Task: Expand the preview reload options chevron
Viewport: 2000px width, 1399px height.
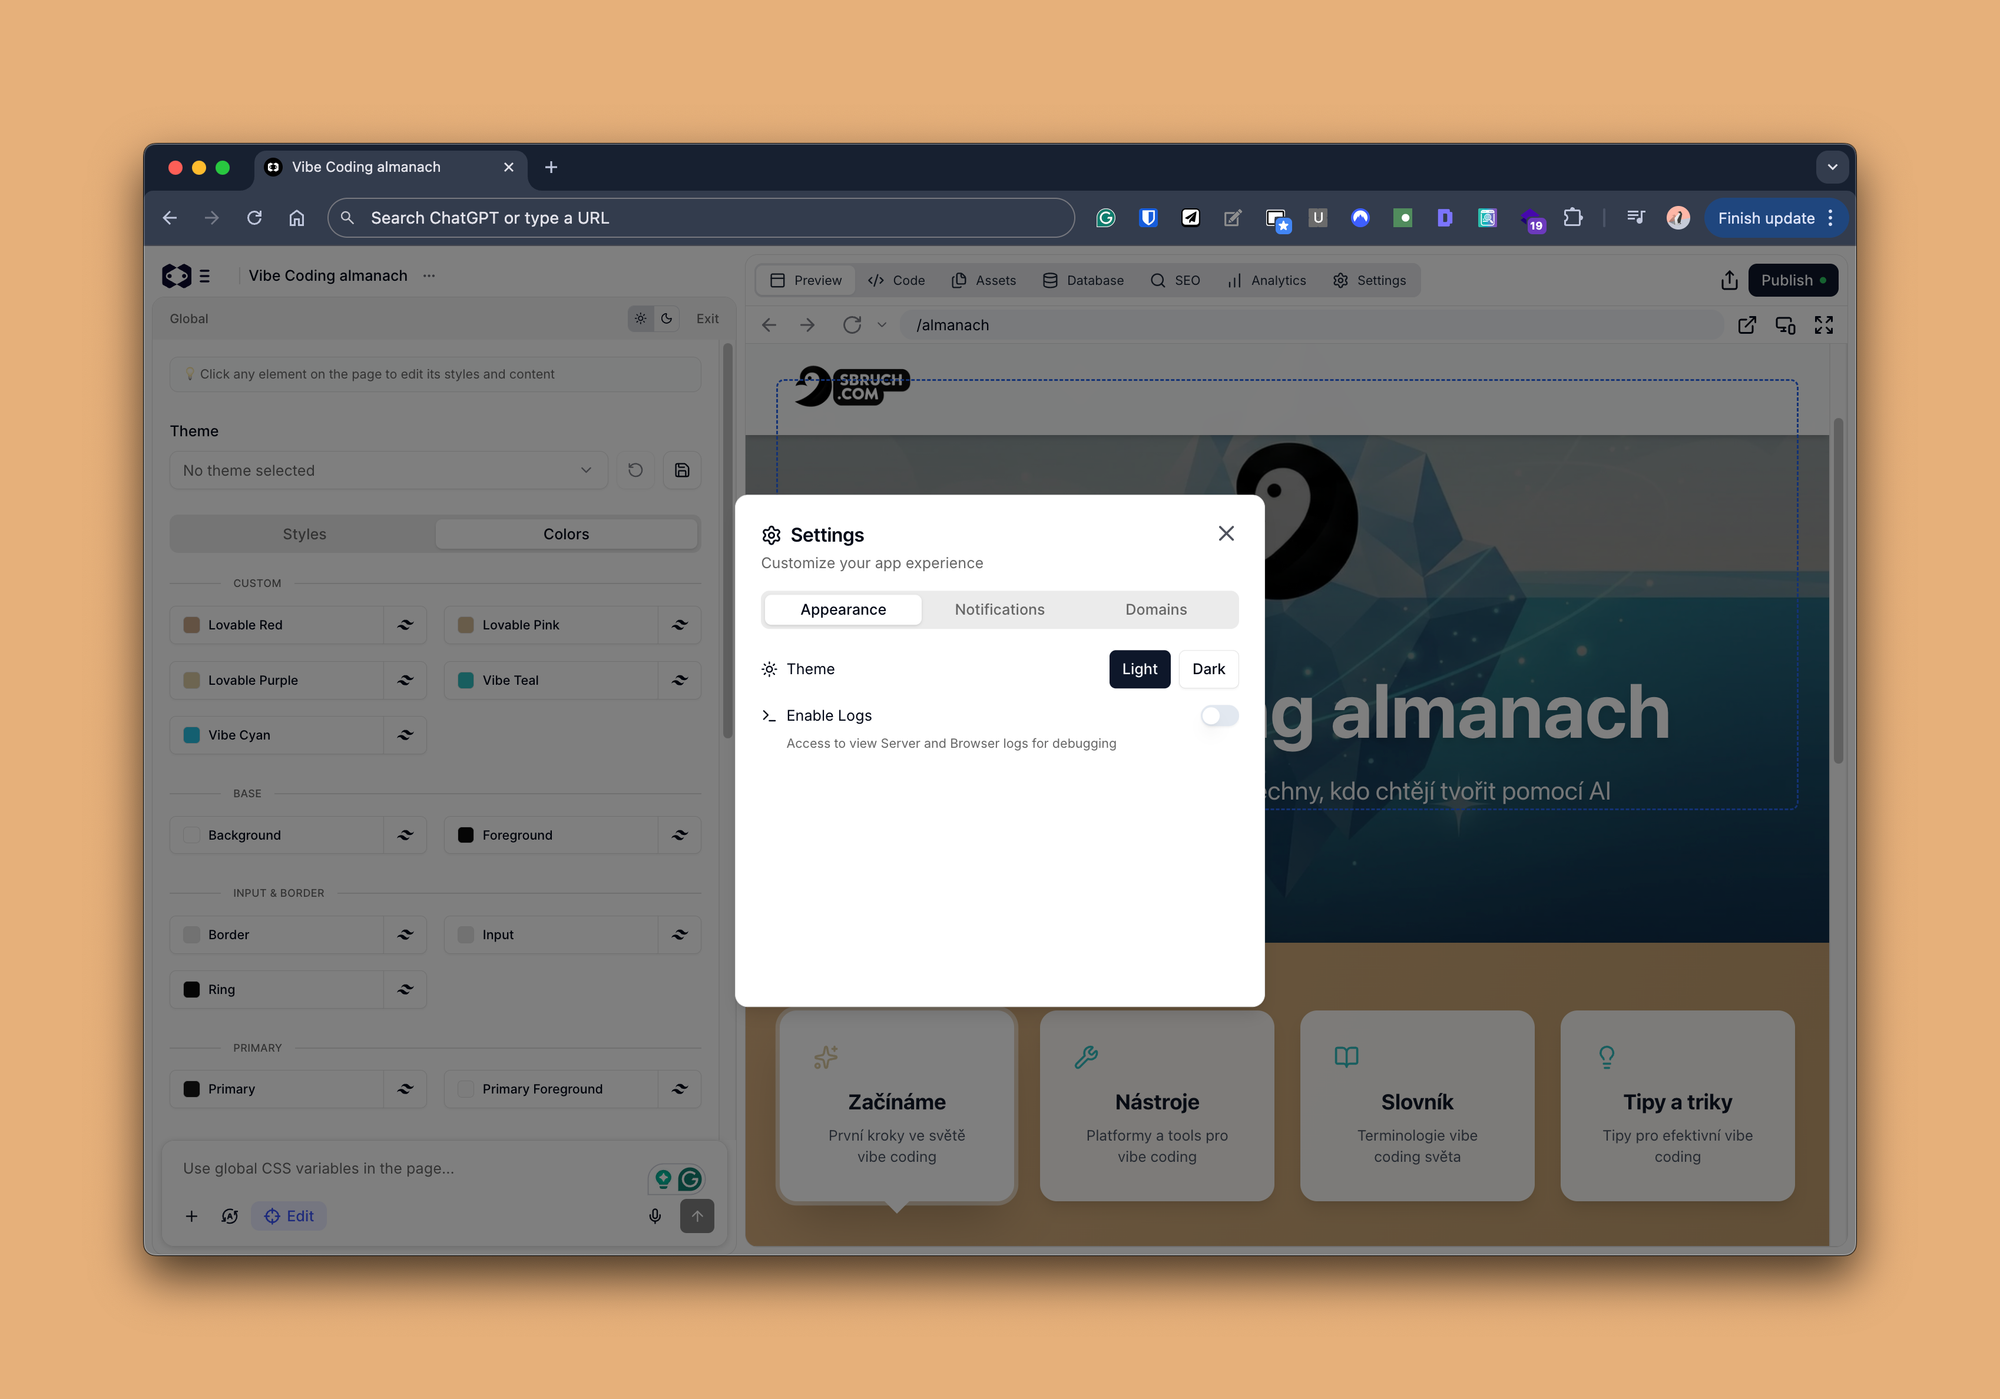Action: tap(881, 325)
